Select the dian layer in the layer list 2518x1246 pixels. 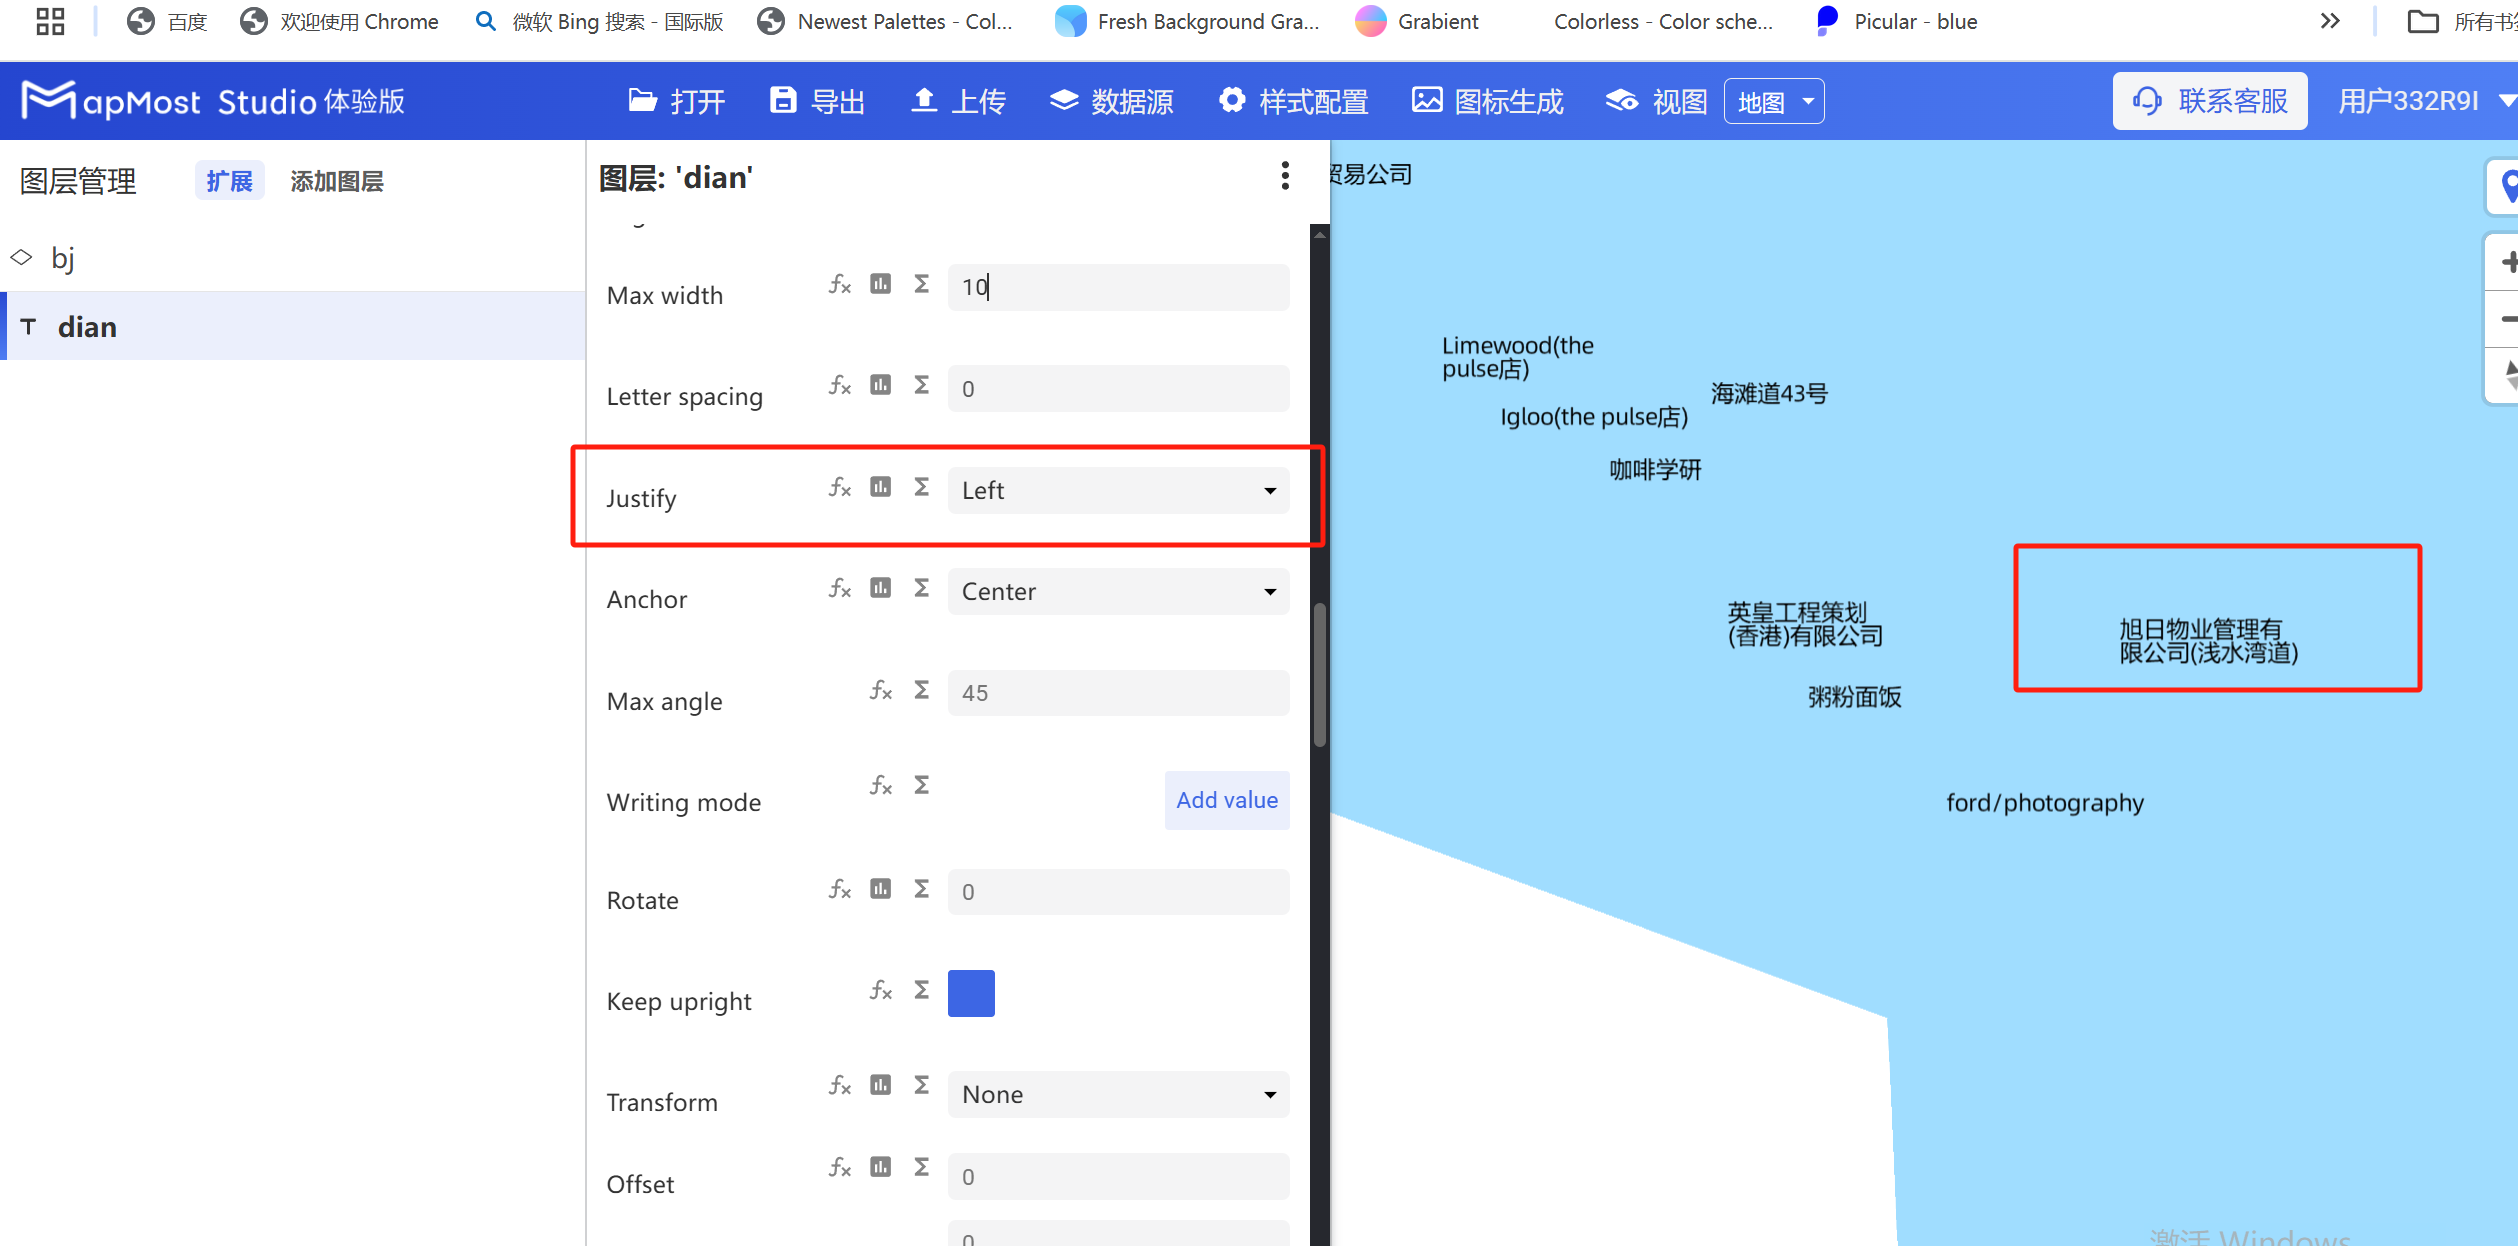click(x=88, y=325)
